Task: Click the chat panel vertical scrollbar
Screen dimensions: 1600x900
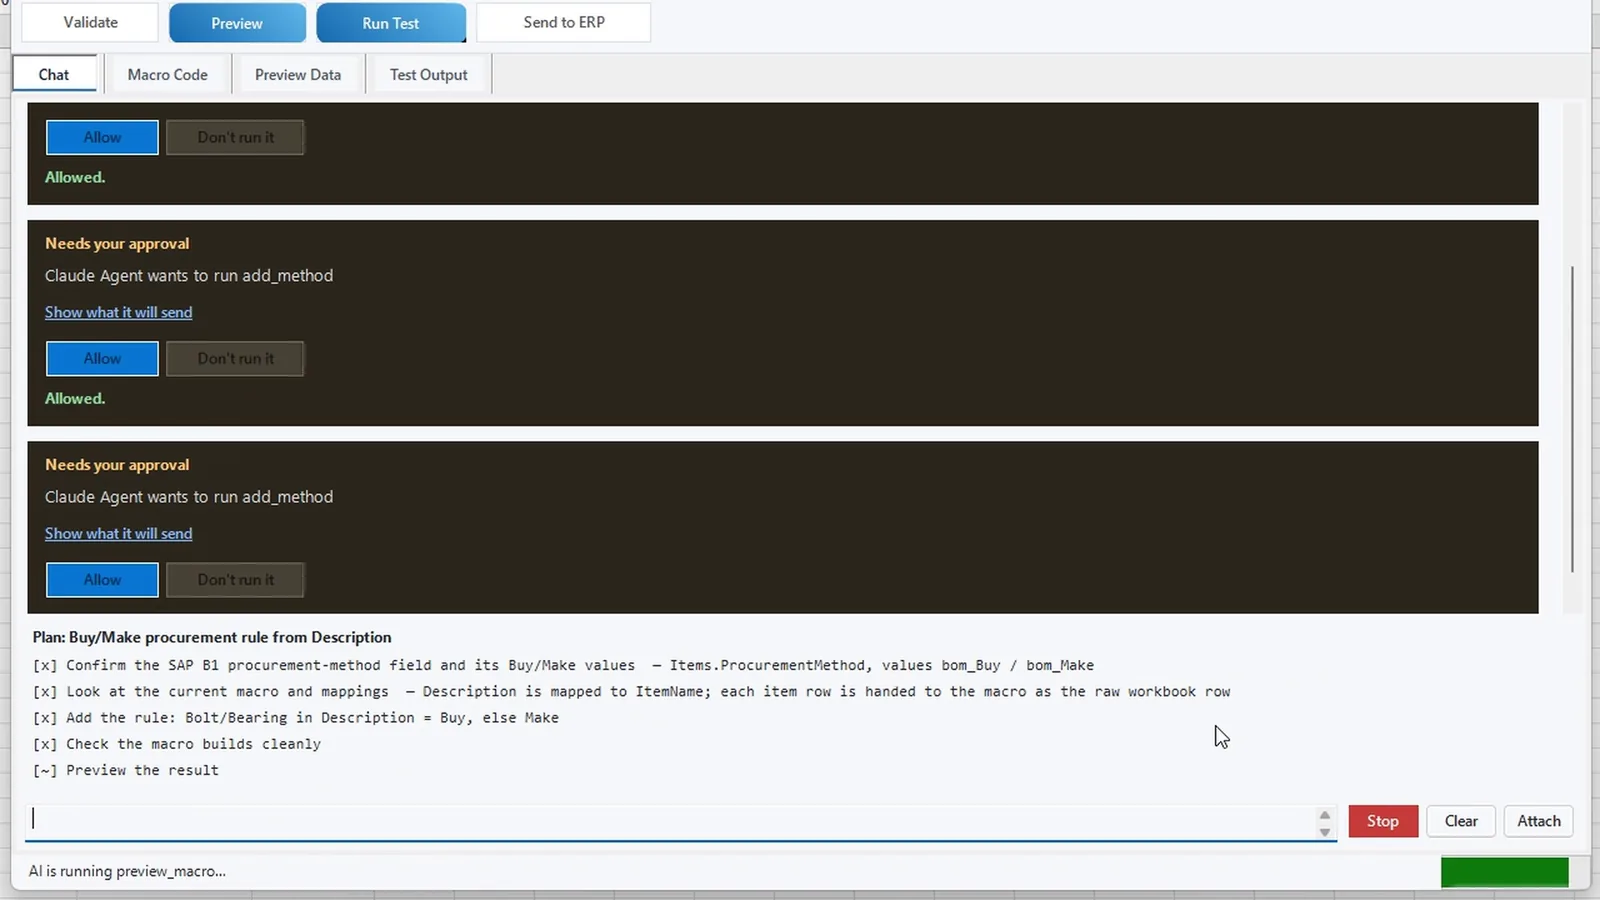Action: tap(1572, 419)
